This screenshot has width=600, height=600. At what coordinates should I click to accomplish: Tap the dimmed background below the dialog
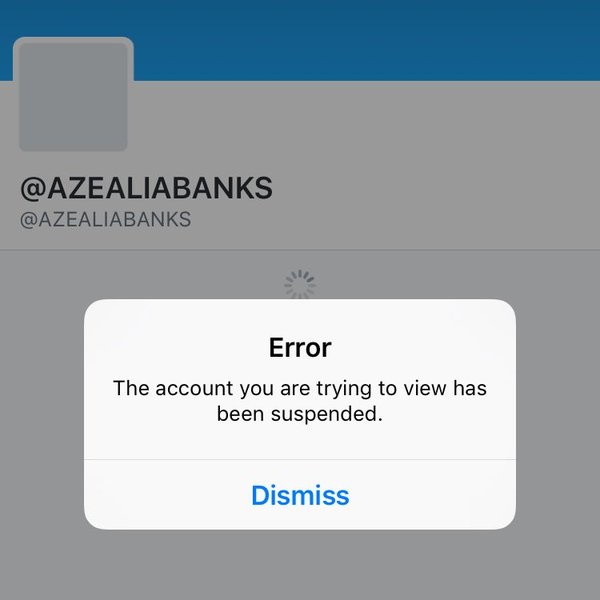[x=300, y=565]
